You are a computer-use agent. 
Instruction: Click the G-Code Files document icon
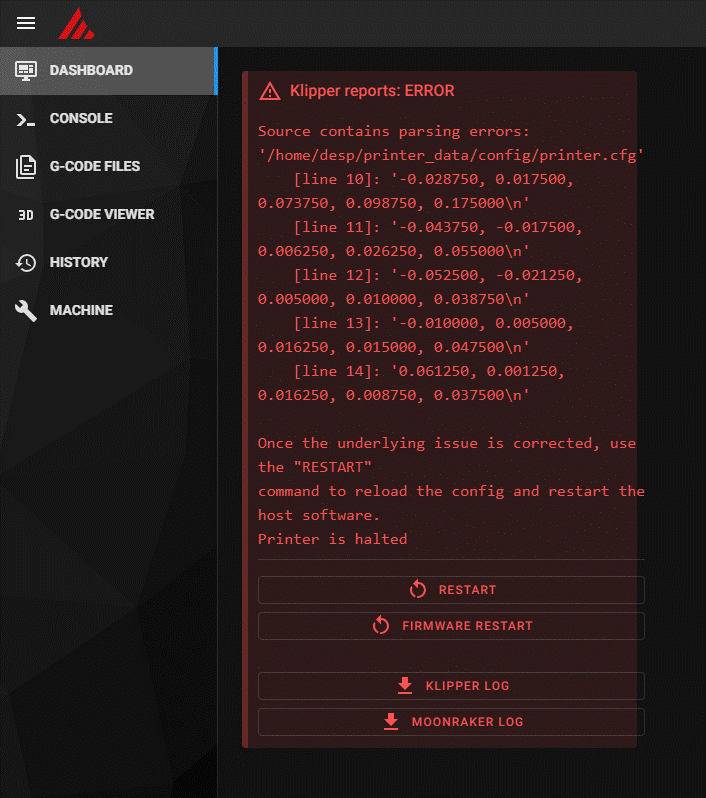pos(25,166)
